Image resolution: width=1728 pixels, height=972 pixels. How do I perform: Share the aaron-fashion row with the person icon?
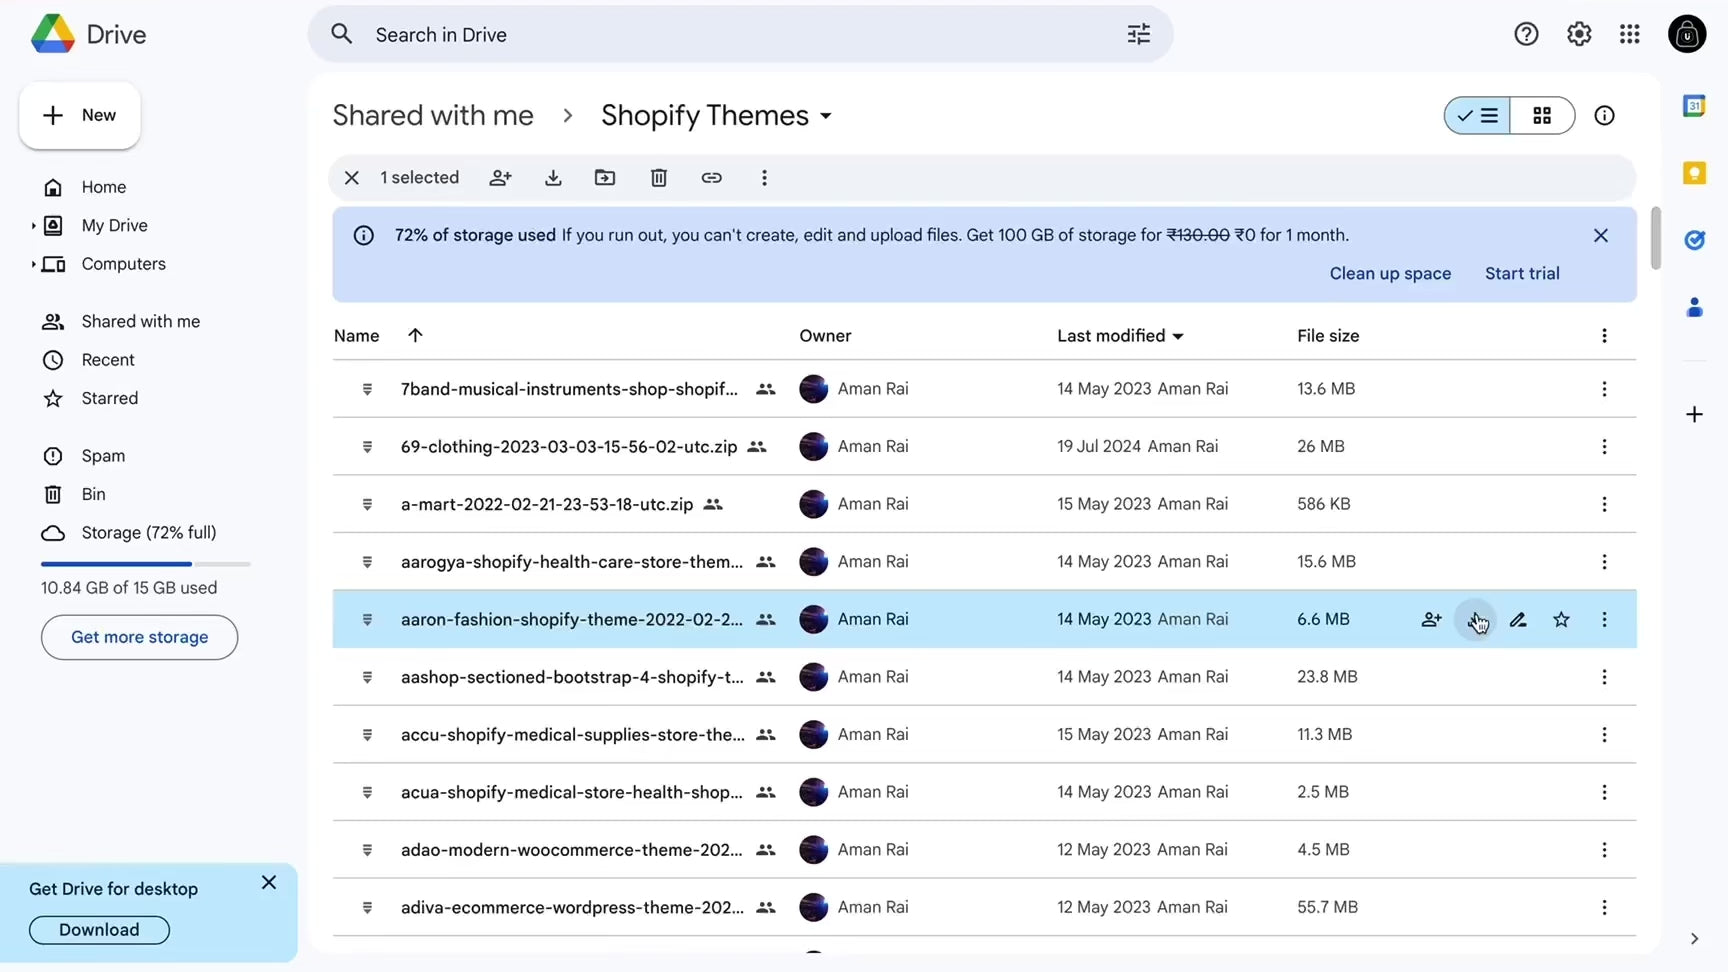[1431, 620]
